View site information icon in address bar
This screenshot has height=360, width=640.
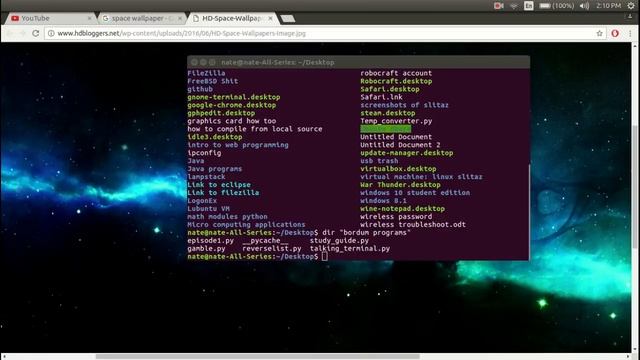(51, 33)
